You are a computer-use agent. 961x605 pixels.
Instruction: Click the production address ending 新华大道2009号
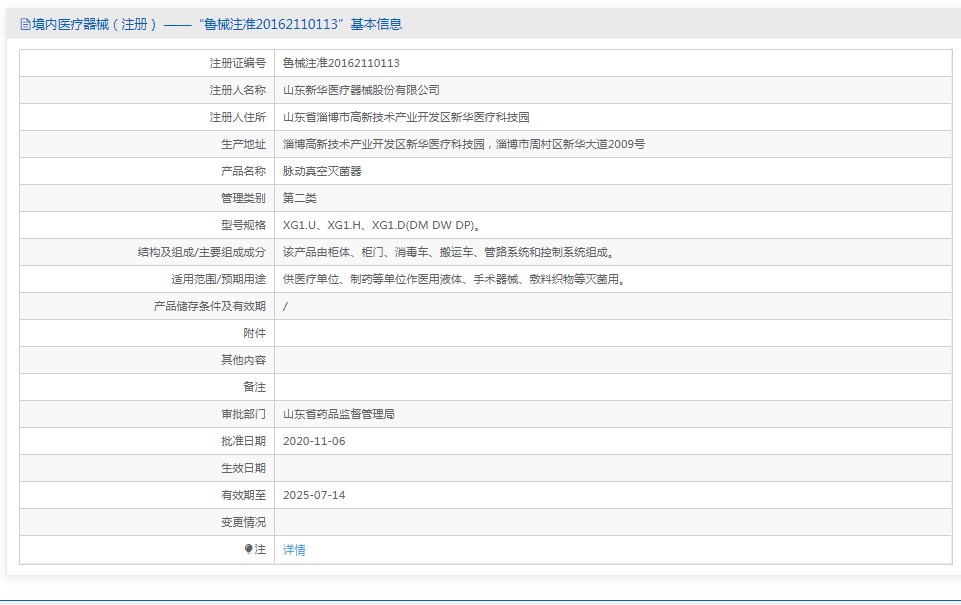pos(464,144)
